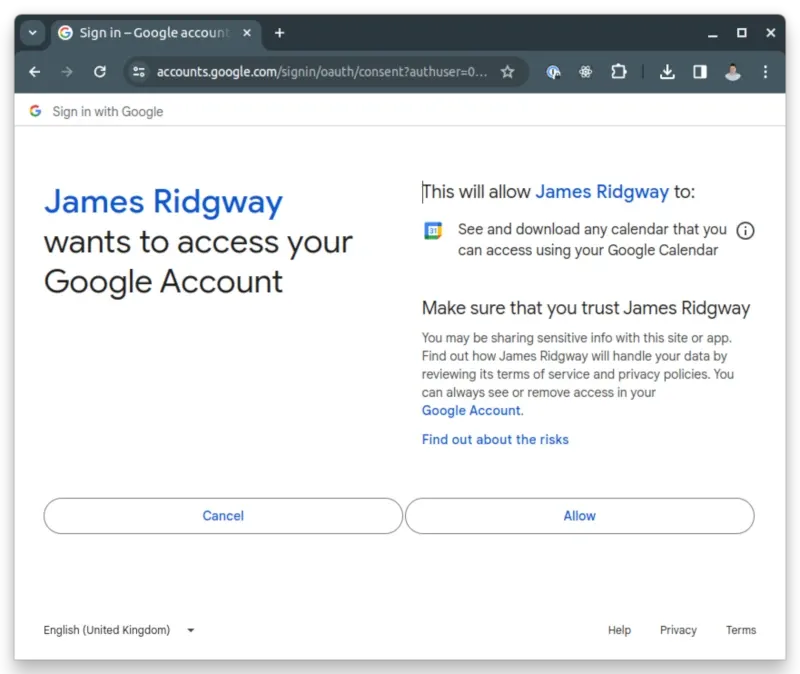The image size is (800, 674).
Task: Click the browser forward arrow
Action: (67, 72)
